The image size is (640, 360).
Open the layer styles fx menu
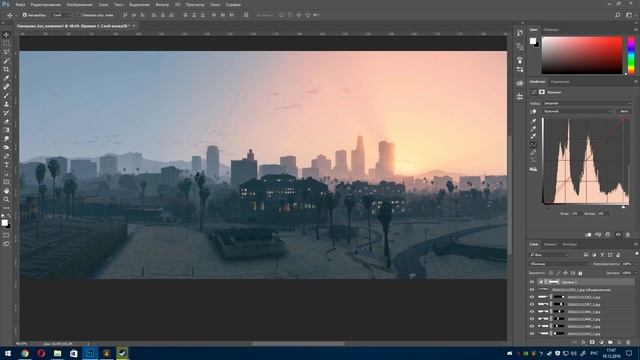[583, 342]
